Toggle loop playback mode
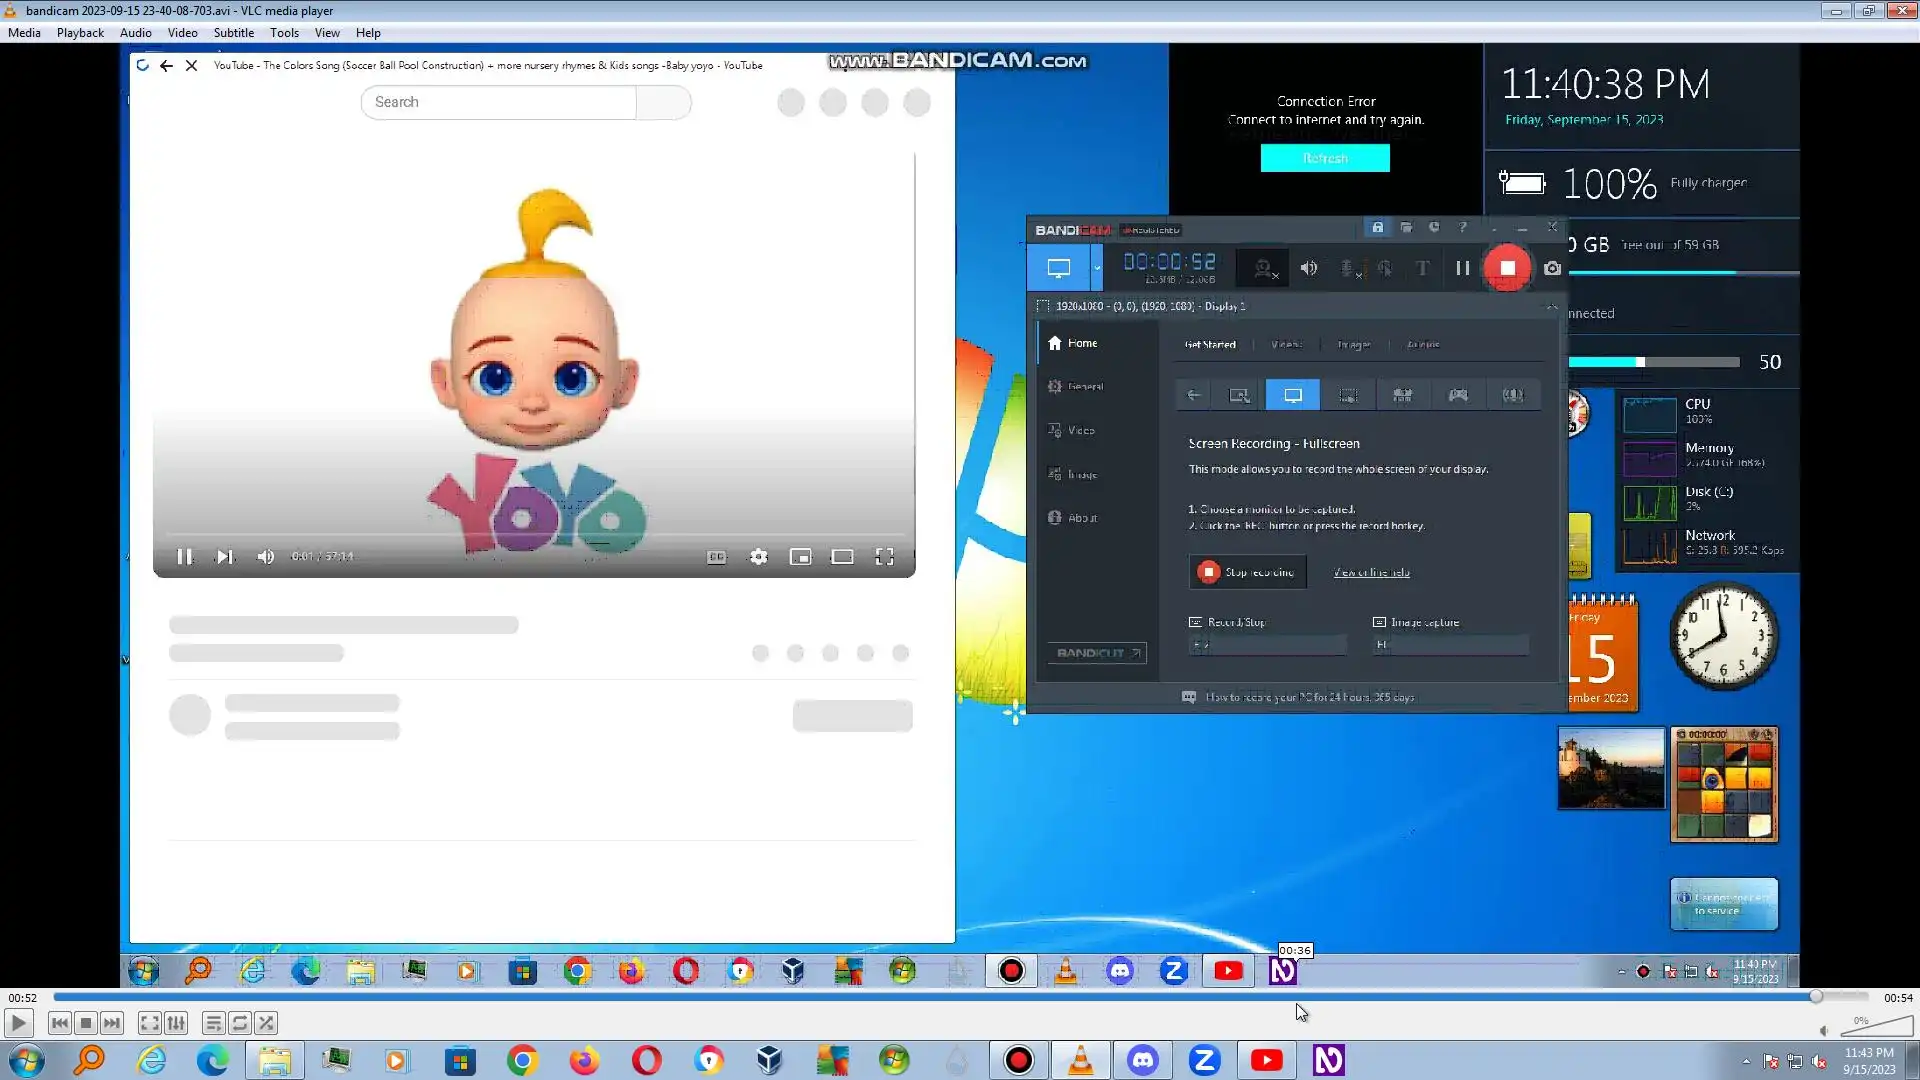The width and height of the screenshot is (1920, 1080). click(240, 1023)
